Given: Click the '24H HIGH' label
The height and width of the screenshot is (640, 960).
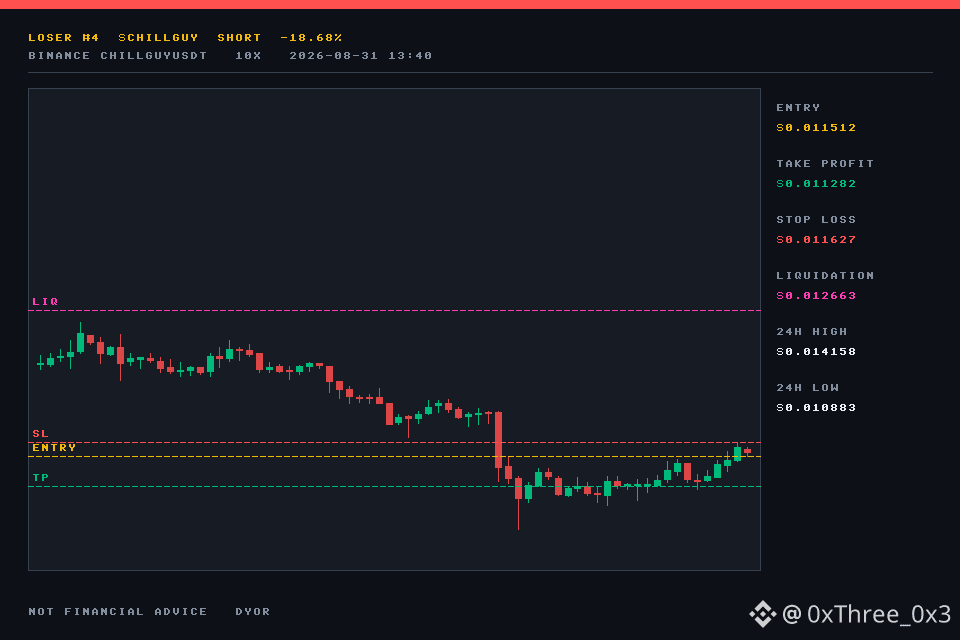Looking at the screenshot, I should tap(812, 331).
